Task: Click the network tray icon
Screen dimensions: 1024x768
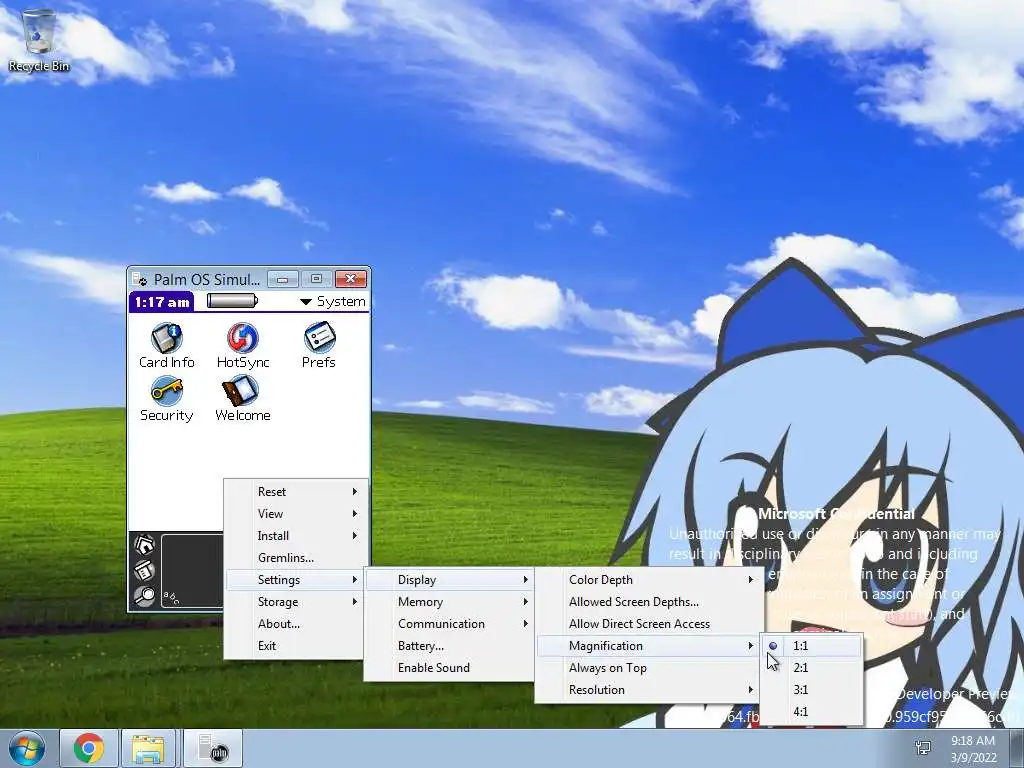Action: (923, 748)
